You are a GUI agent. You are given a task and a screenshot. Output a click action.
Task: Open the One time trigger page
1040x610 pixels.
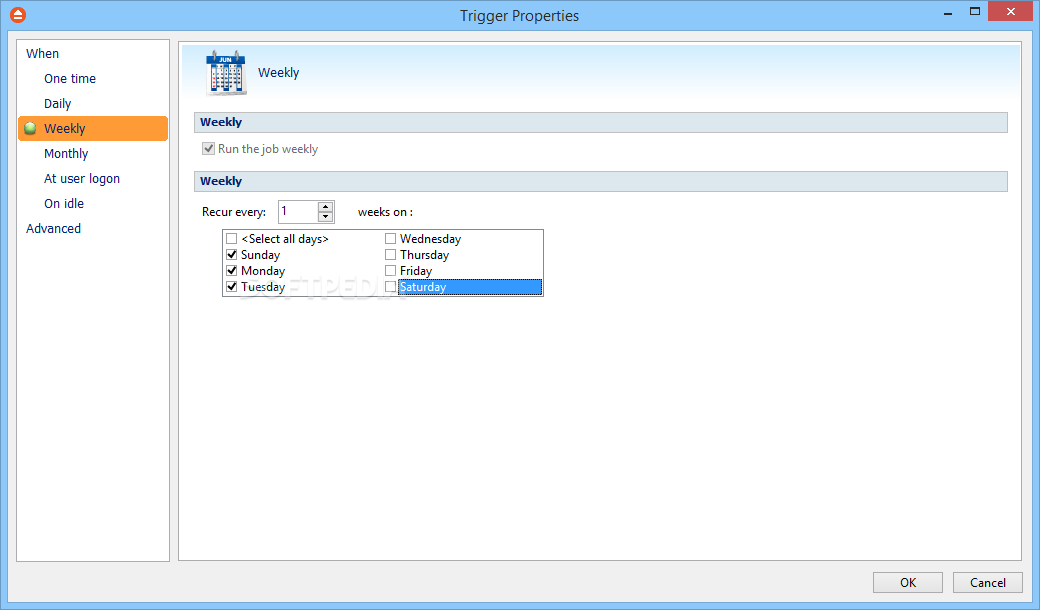(70, 78)
